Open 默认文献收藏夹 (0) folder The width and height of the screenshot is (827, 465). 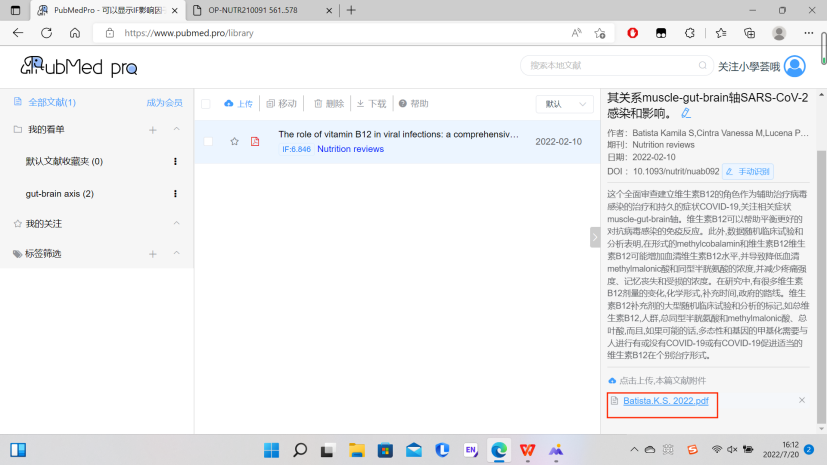click(64, 161)
